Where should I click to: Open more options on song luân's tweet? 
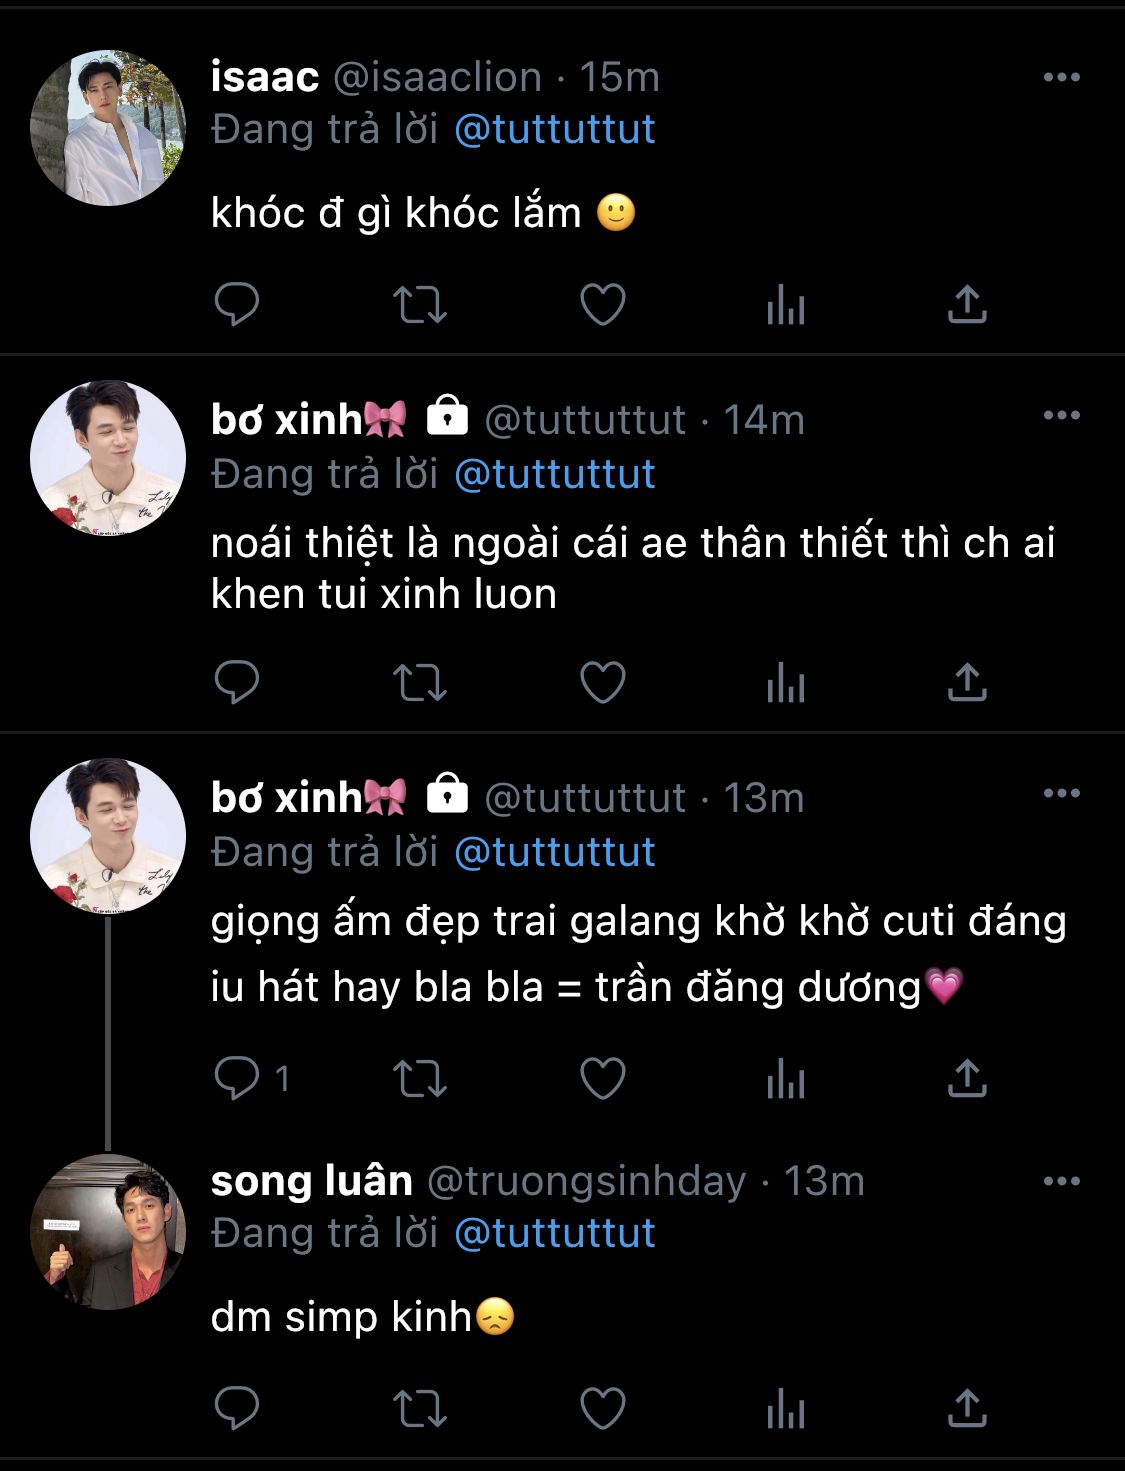[x=1061, y=1181]
